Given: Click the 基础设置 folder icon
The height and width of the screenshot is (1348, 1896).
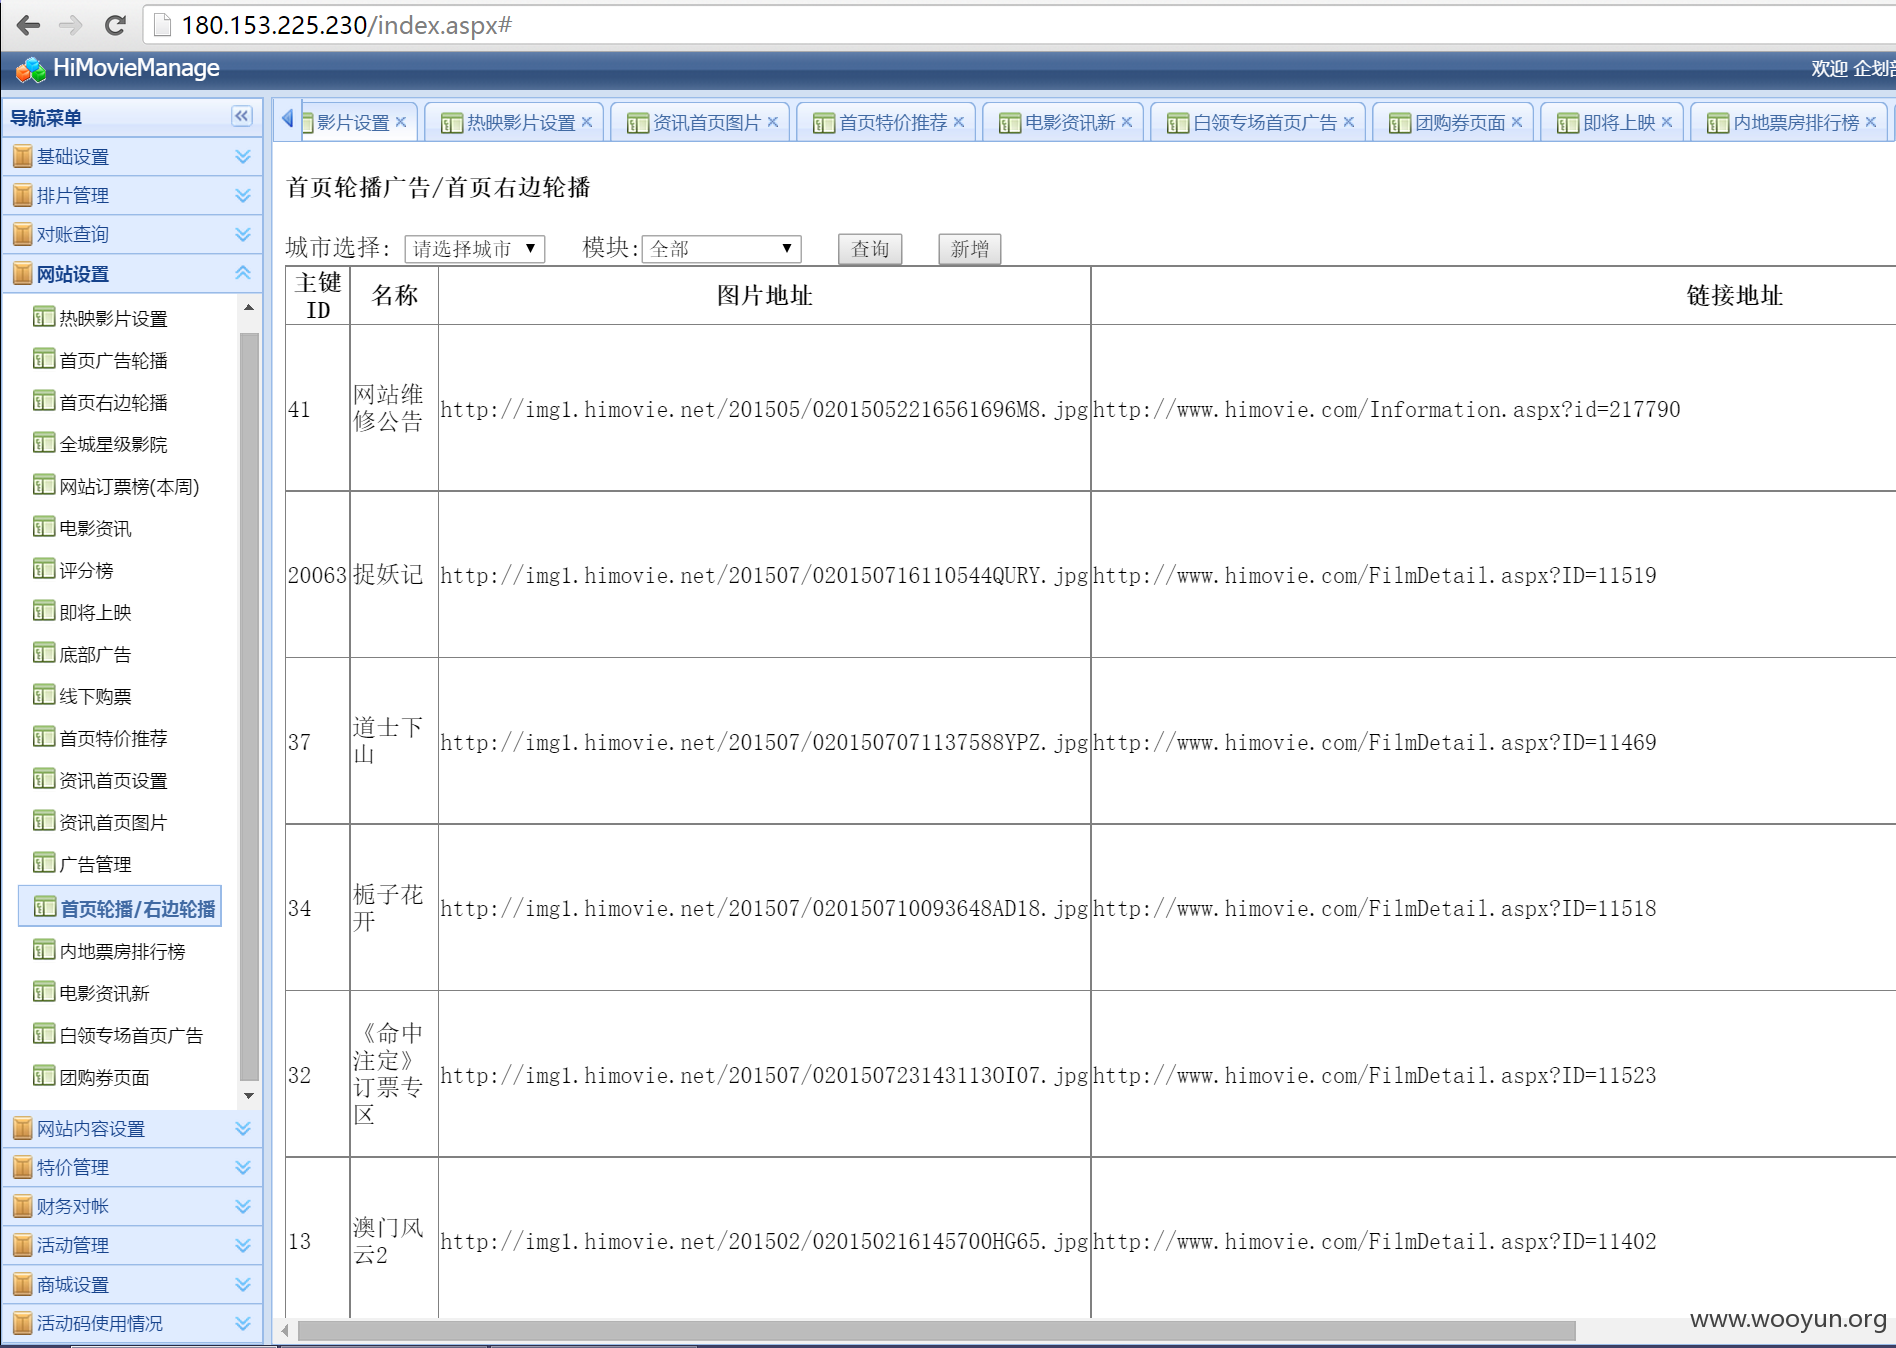Looking at the screenshot, I should tap(22, 157).
